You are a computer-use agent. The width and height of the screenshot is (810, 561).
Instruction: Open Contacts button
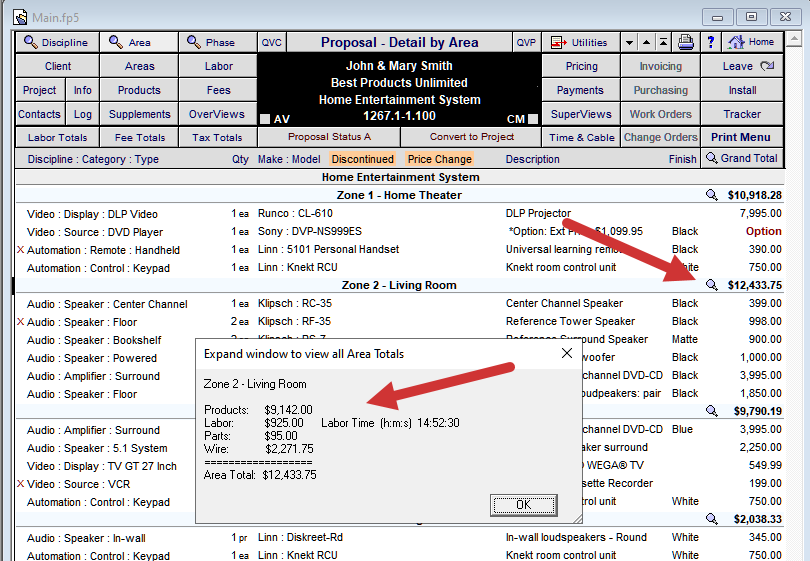(x=40, y=114)
